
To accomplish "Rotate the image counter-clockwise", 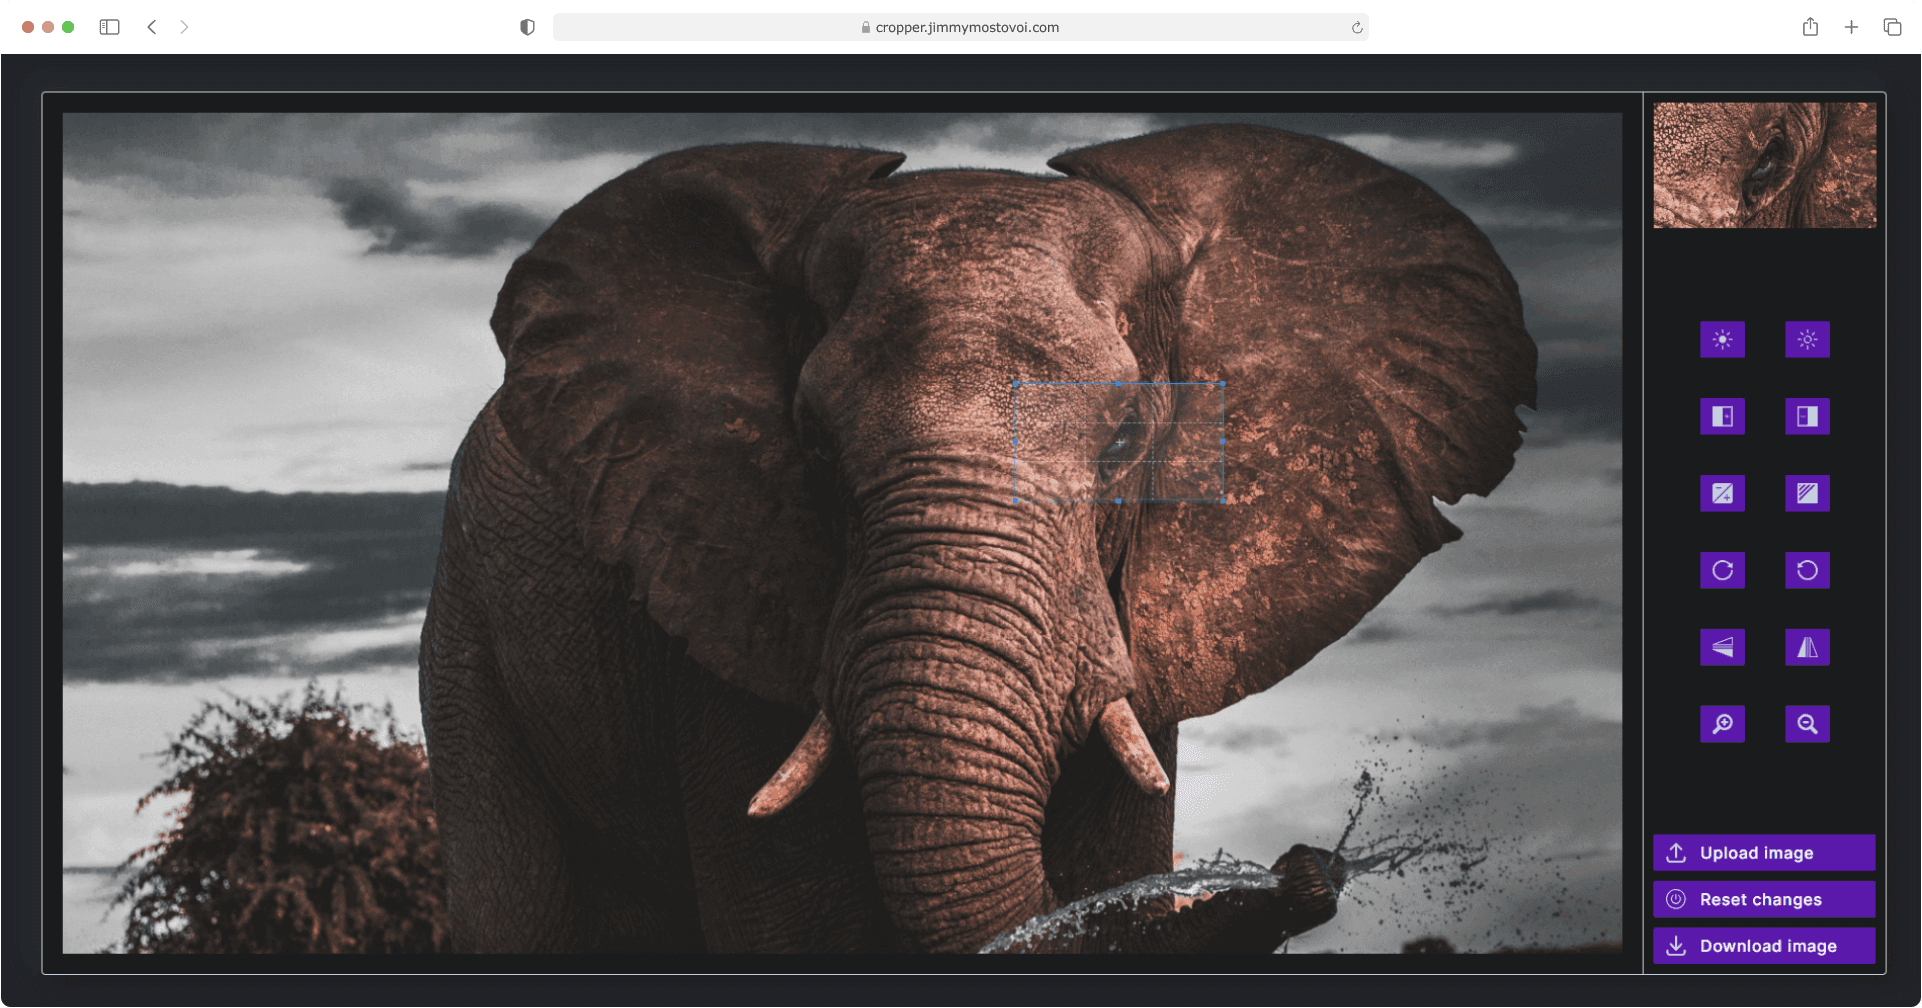I will 1807,571.
